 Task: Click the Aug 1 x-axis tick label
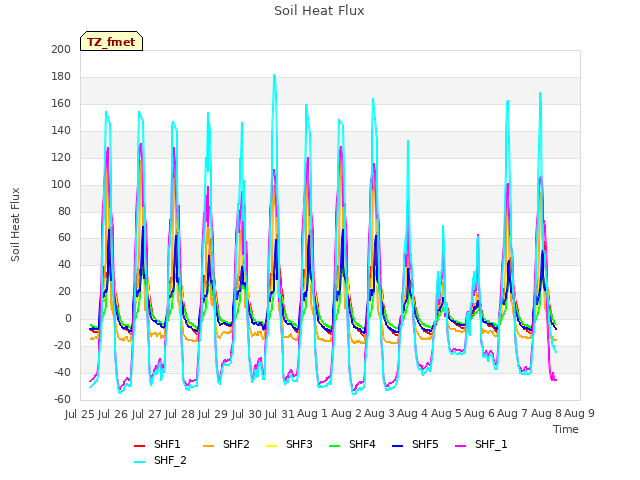tap(313, 414)
